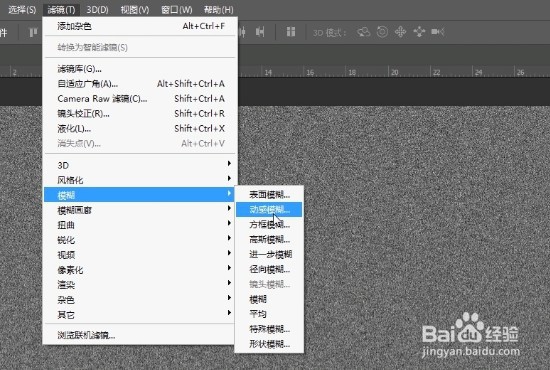
Task: Apply last filter 添加杂色
Action: [x=140, y=26]
